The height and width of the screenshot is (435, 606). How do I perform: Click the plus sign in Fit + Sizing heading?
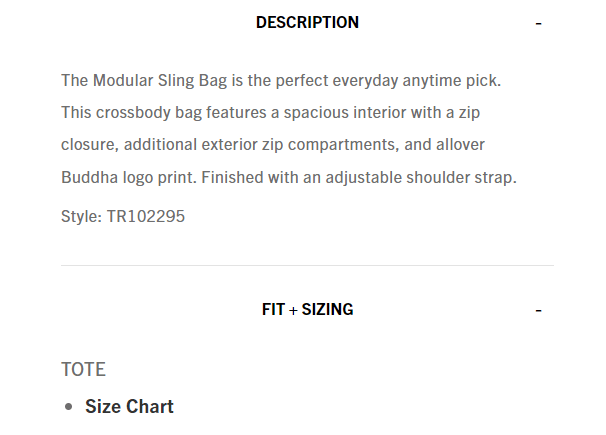294,310
